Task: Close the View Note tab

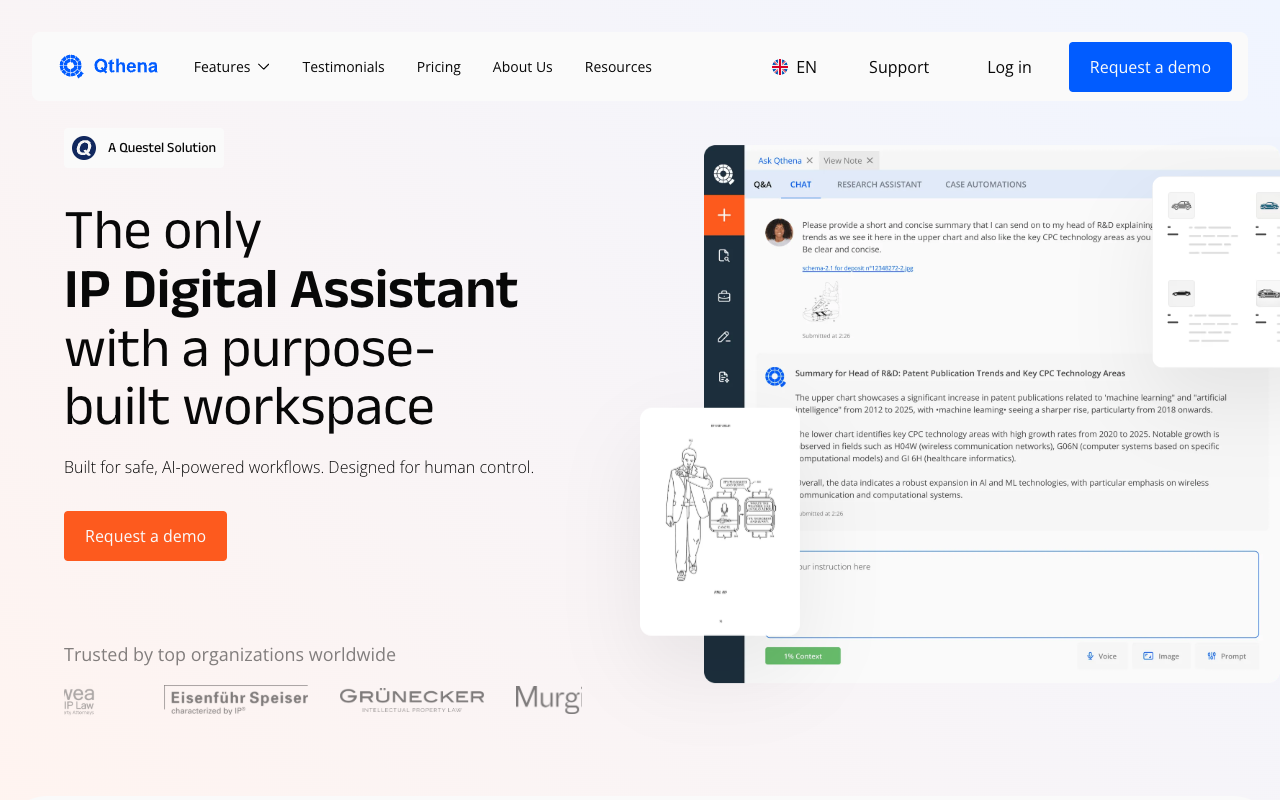Action: pyautogui.click(x=870, y=160)
